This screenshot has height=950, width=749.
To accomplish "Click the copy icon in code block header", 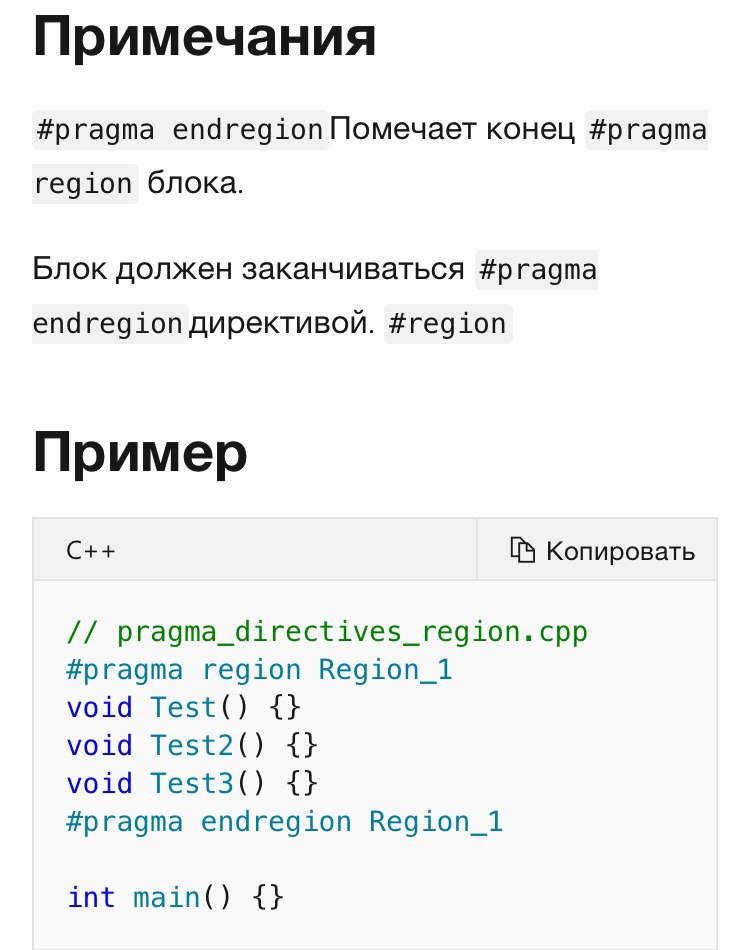I will tap(522, 550).
